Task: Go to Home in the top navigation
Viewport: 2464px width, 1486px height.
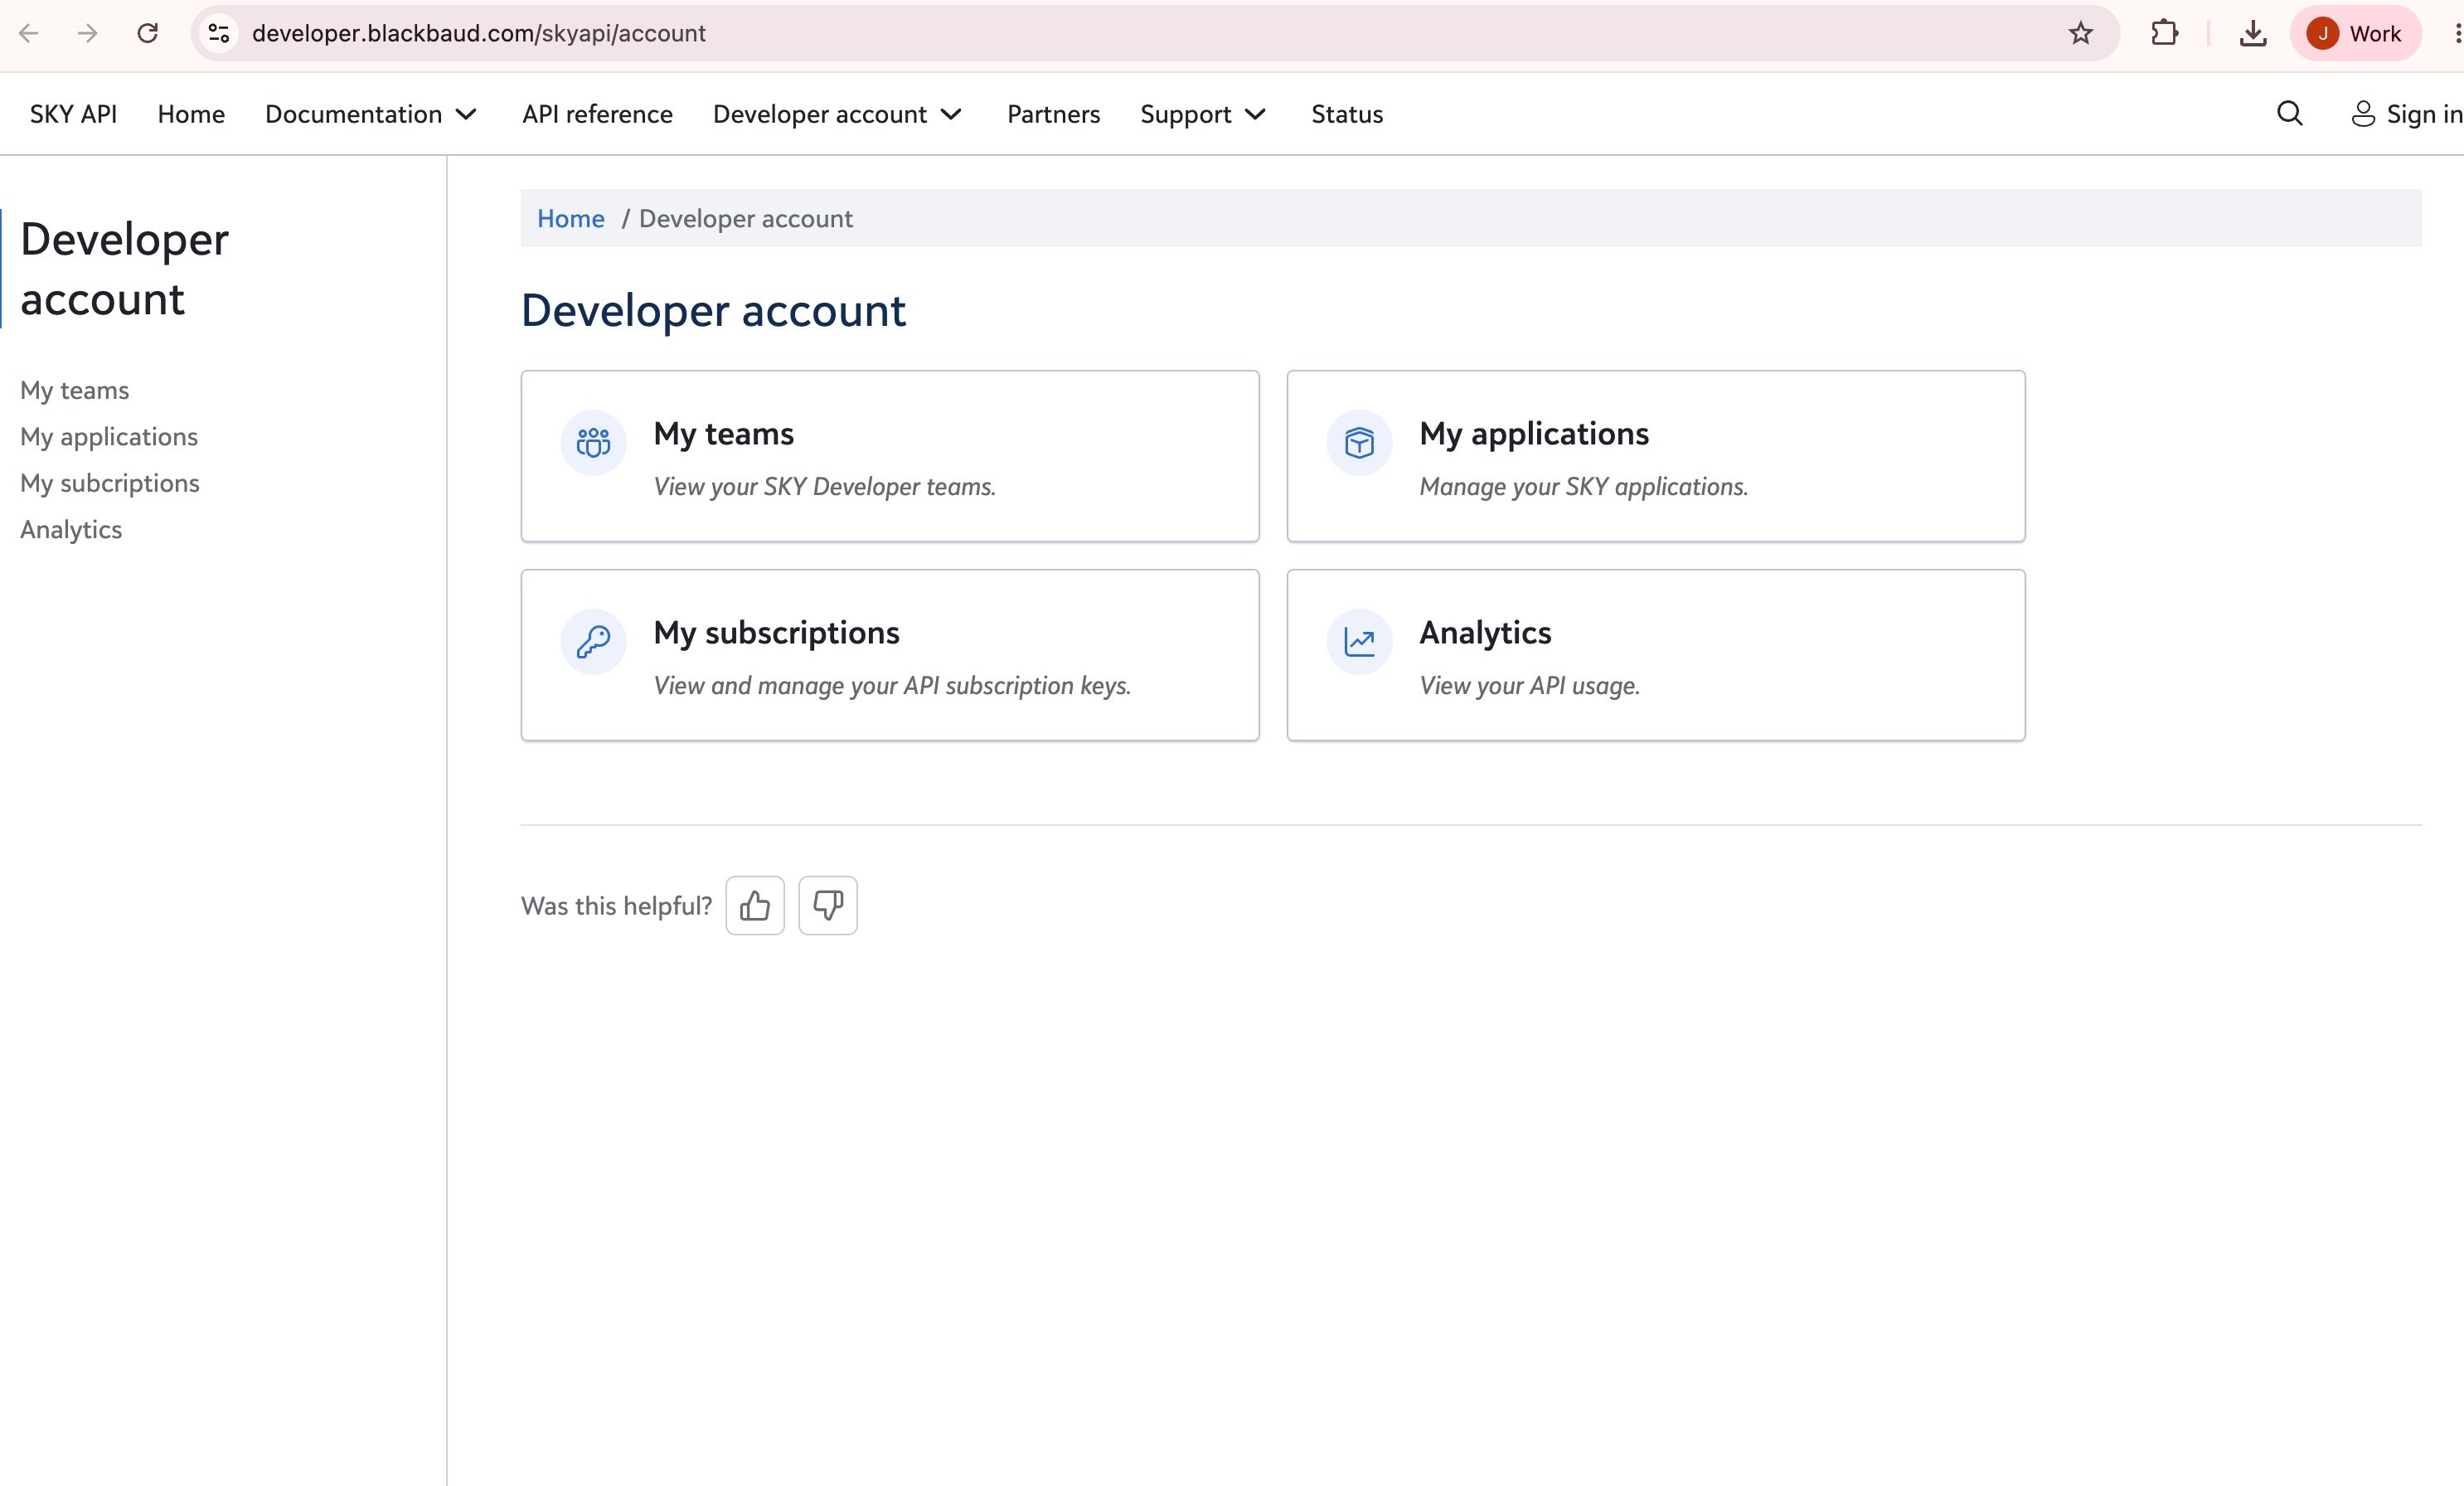Action: [191, 114]
